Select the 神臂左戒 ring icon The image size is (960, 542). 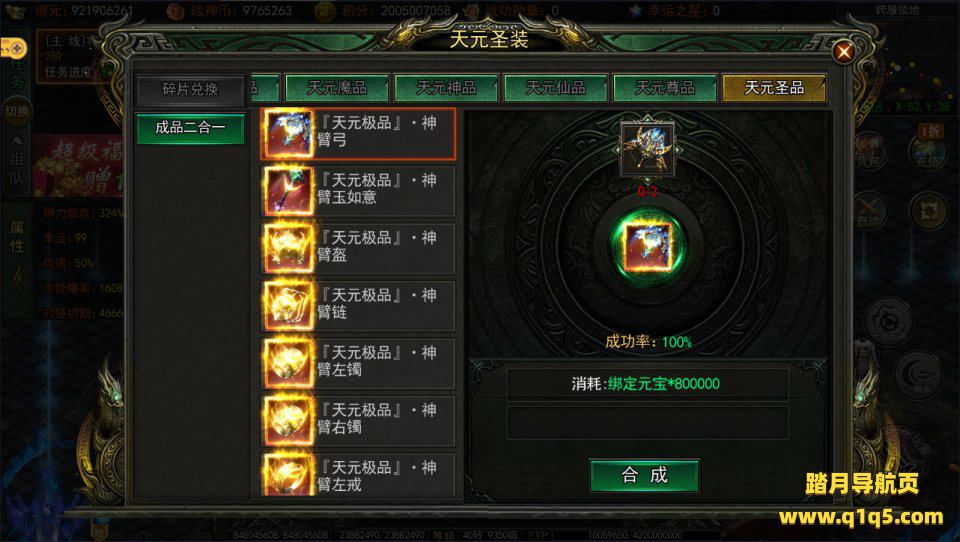pos(288,475)
